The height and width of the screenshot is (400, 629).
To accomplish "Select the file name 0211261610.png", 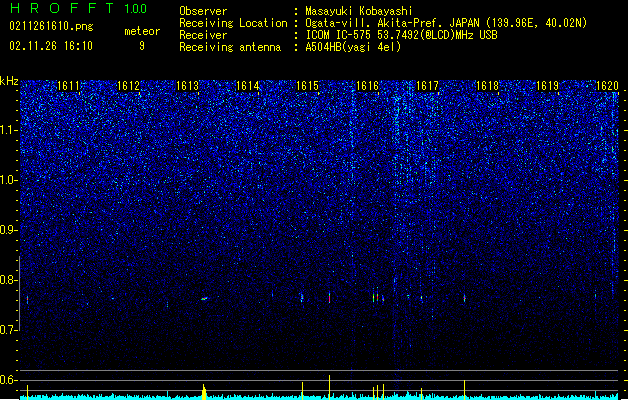I will tap(51, 26).
